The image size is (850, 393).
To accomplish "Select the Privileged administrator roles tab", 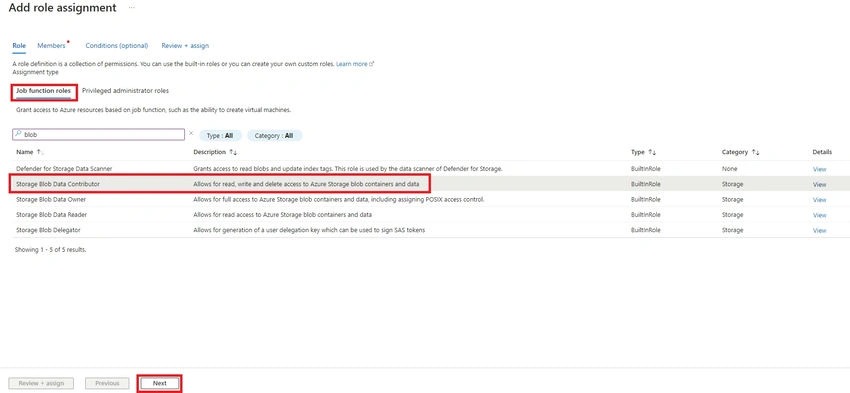I will tap(125, 91).
